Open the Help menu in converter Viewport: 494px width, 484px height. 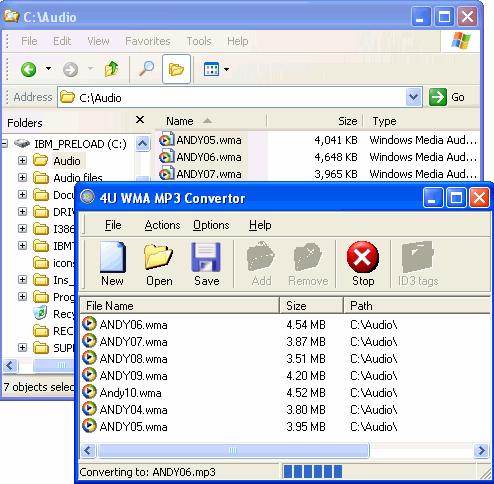[x=260, y=225]
